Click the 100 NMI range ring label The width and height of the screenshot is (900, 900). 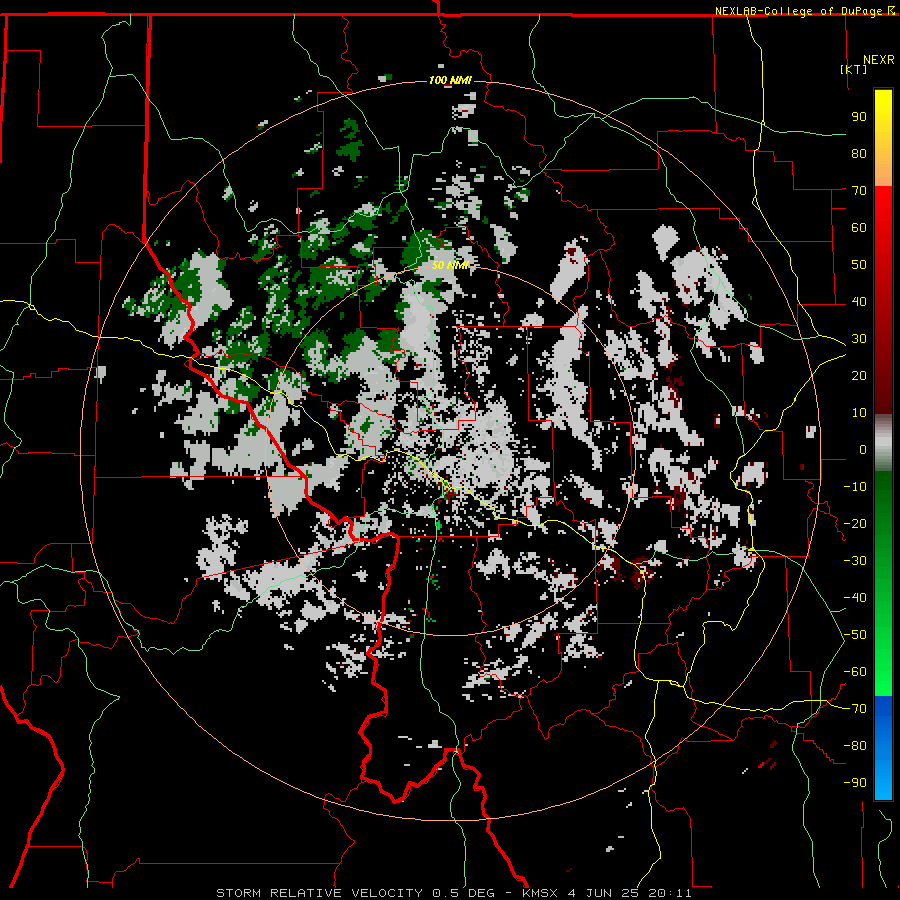[450, 80]
